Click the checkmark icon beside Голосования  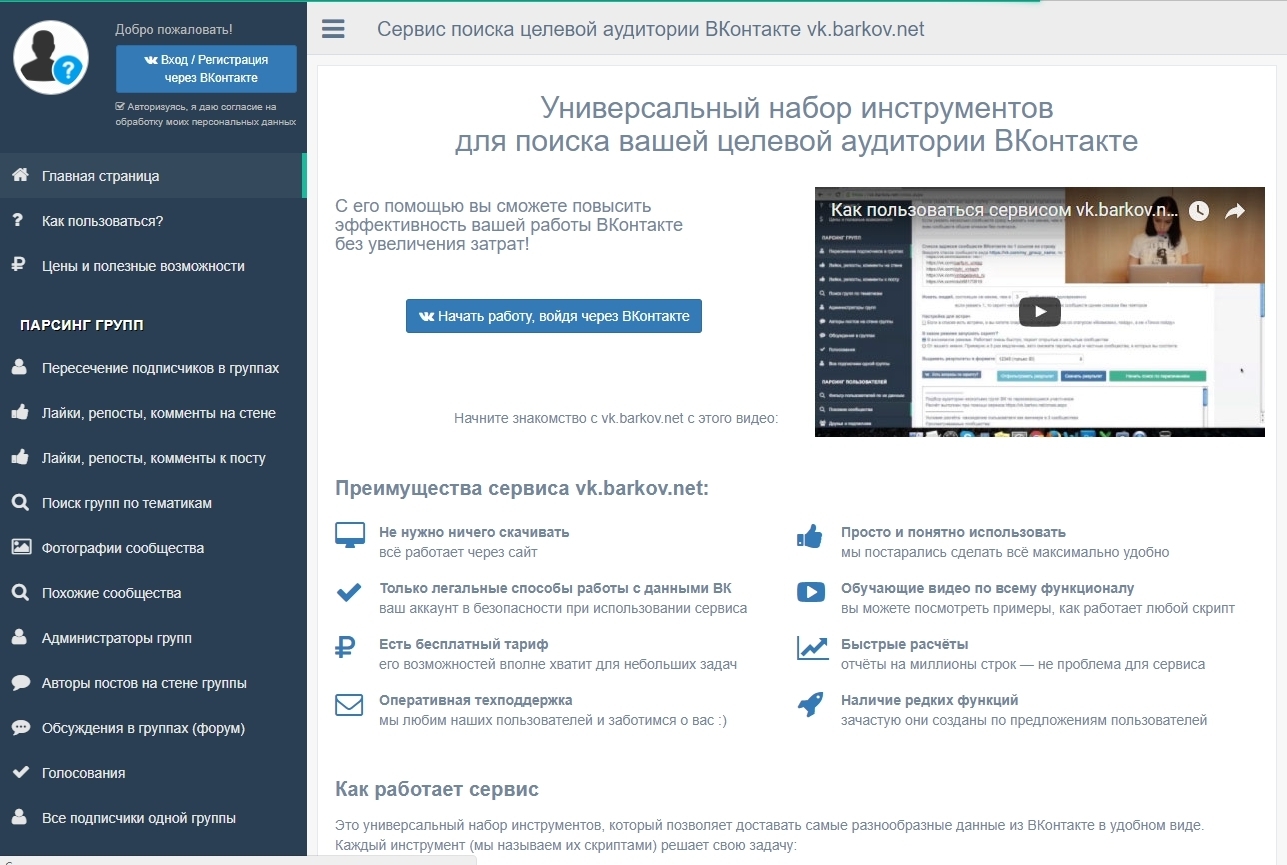pos(19,773)
